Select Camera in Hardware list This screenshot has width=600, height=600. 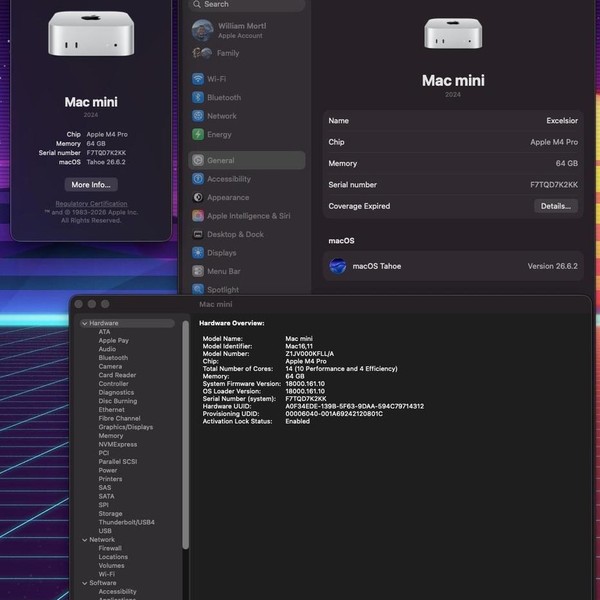(110, 367)
